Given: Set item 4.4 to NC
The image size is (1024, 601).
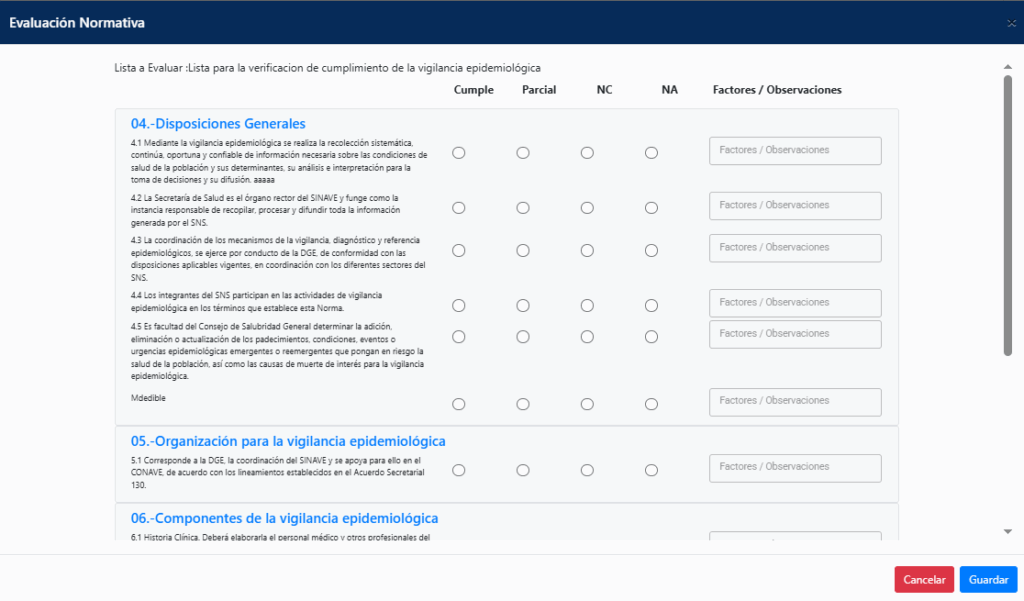Looking at the screenshot, I should click(x=587, y=306).
